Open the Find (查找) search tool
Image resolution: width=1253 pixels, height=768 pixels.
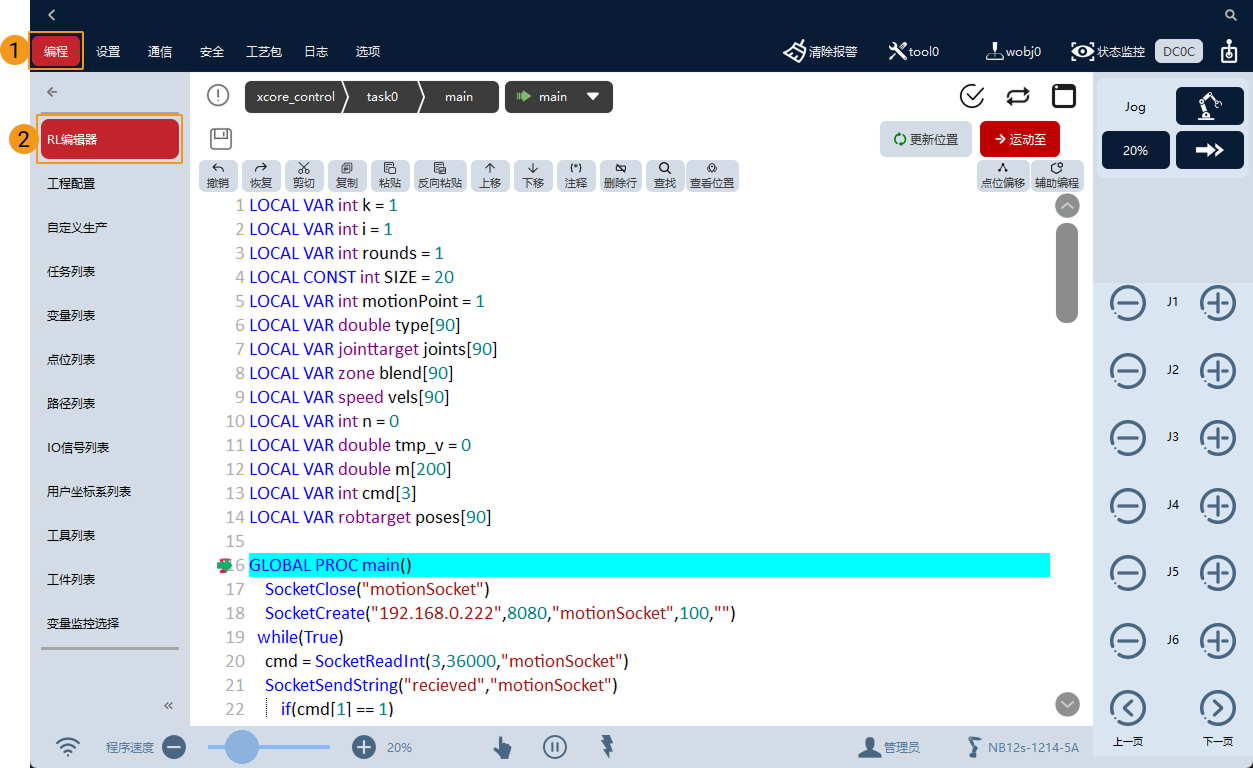[665, 176]
